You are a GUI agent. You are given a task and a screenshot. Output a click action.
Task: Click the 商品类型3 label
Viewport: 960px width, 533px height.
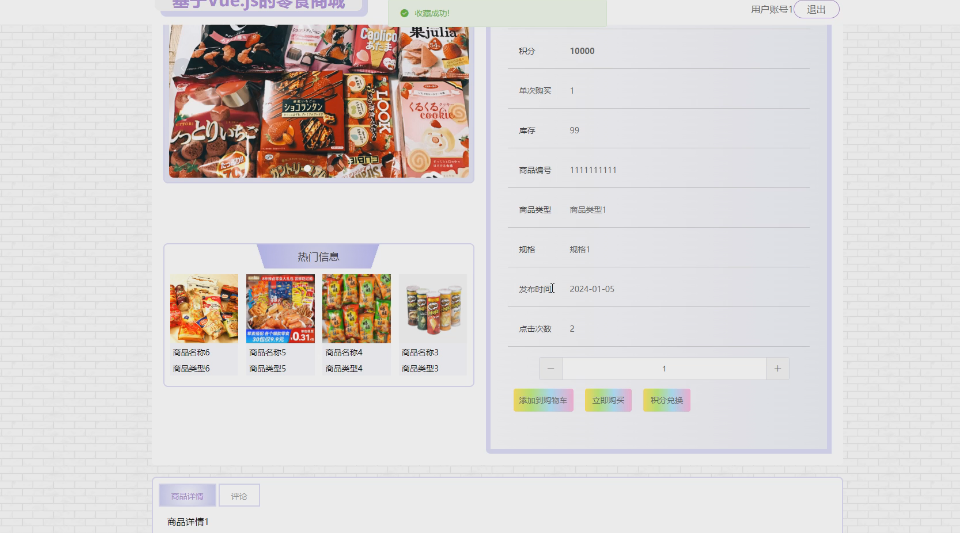pyautogui.click(x=420, y=368)
